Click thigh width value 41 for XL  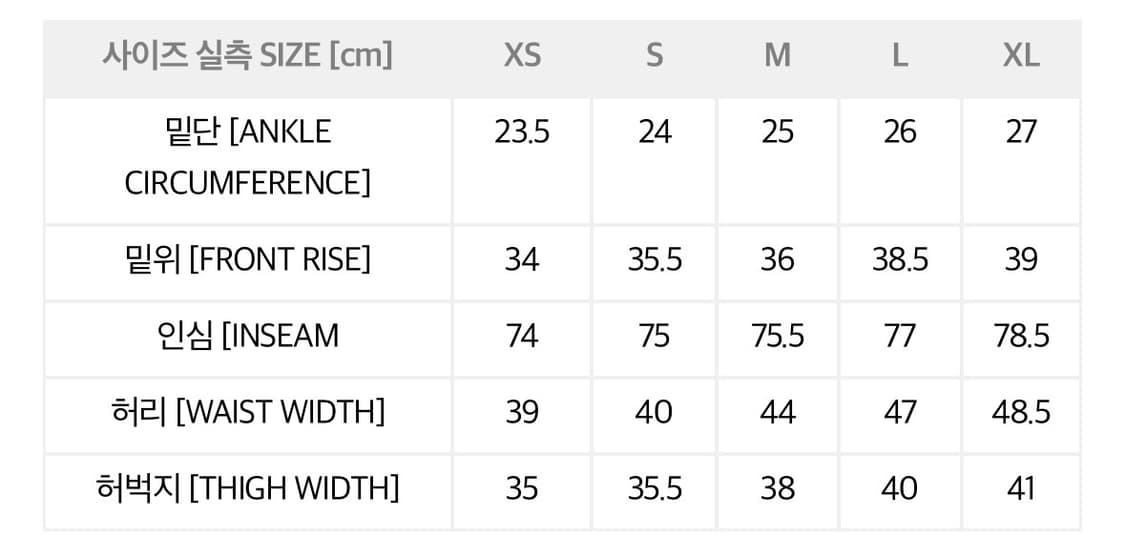tap(1021, 488)
